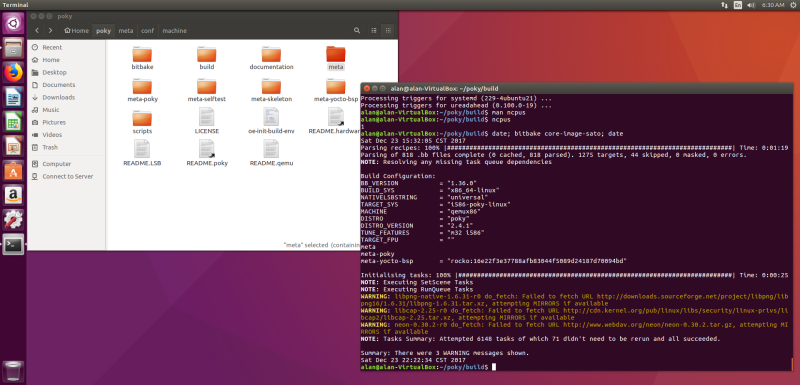
Task: Select the meta-skeleton folder
Action: (271, 90)
